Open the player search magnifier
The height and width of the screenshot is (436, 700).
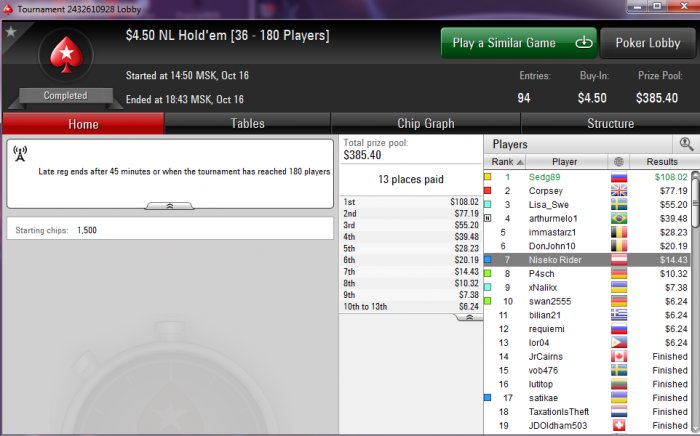(x=686, y=144)
